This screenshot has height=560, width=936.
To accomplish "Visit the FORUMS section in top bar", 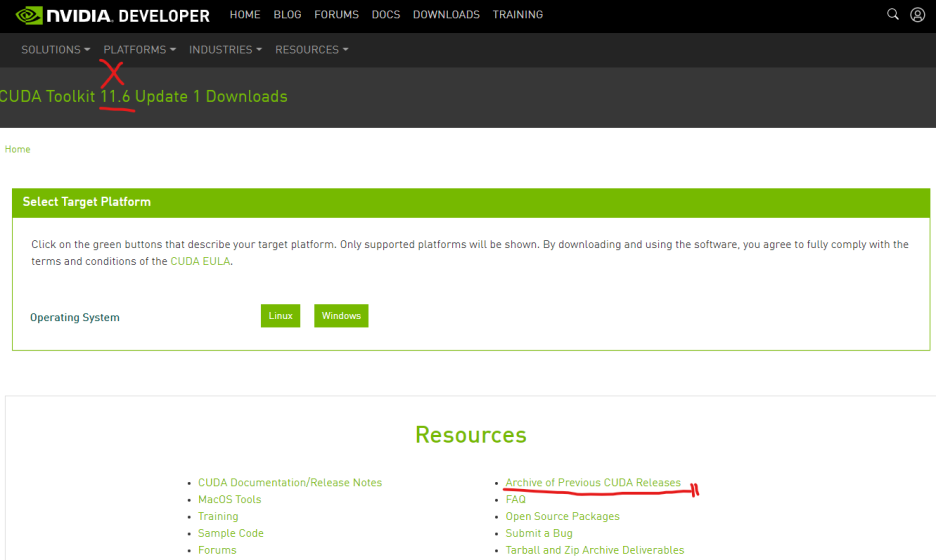I will 336,14.
